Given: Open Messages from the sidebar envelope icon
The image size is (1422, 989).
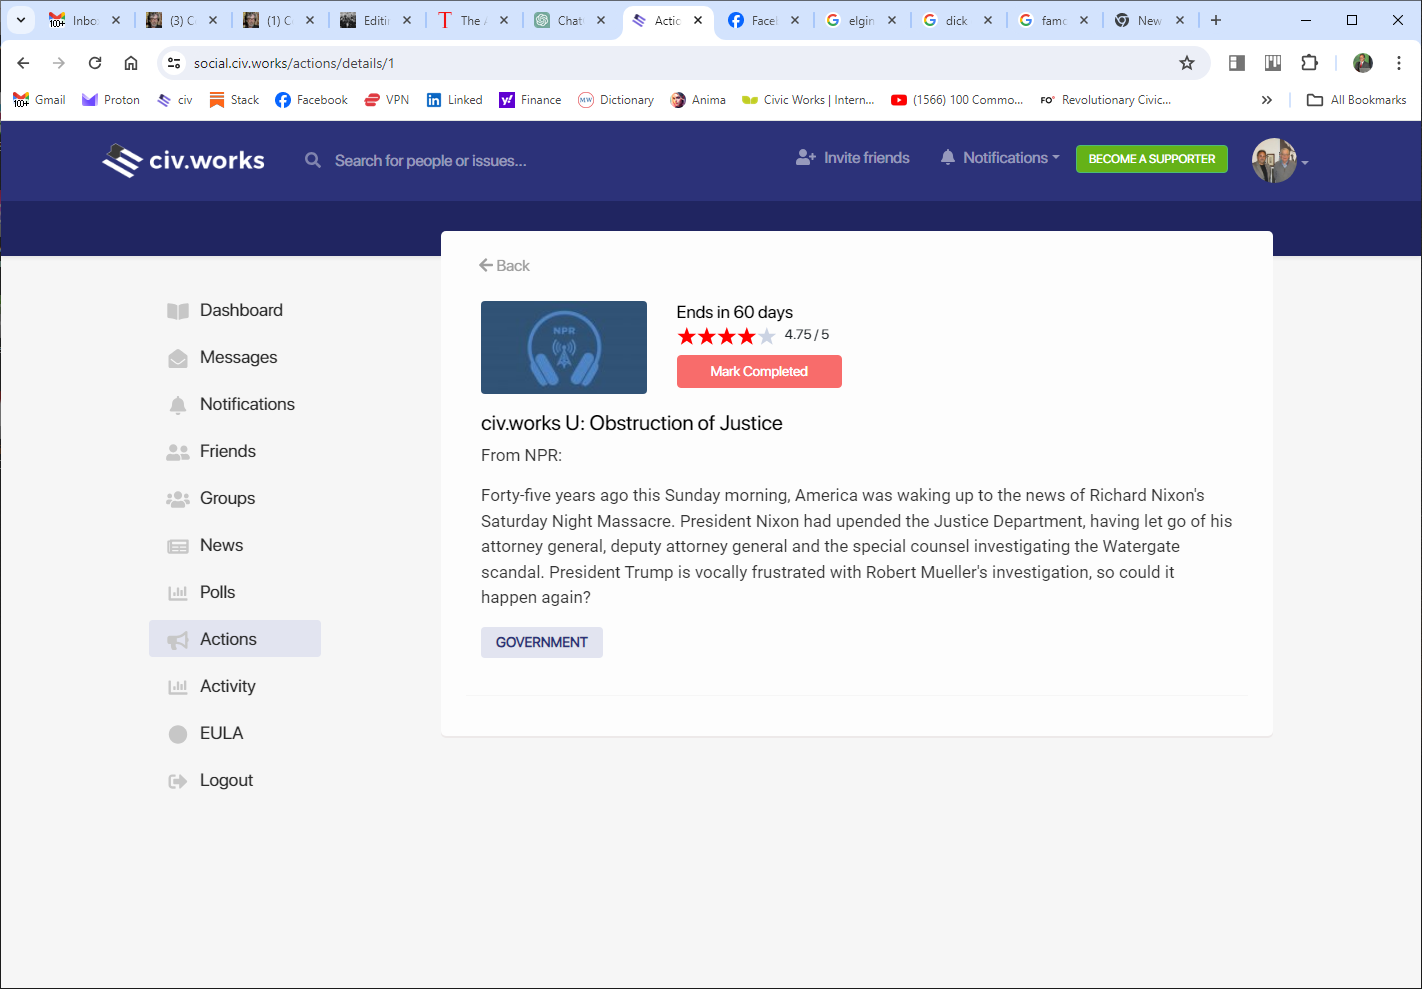Looking at the screenshot, I should (178, 358).
